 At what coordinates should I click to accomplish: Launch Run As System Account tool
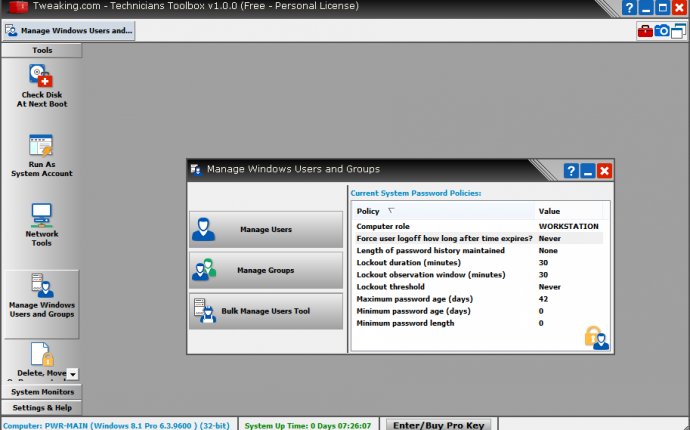(x=41, y=156)
